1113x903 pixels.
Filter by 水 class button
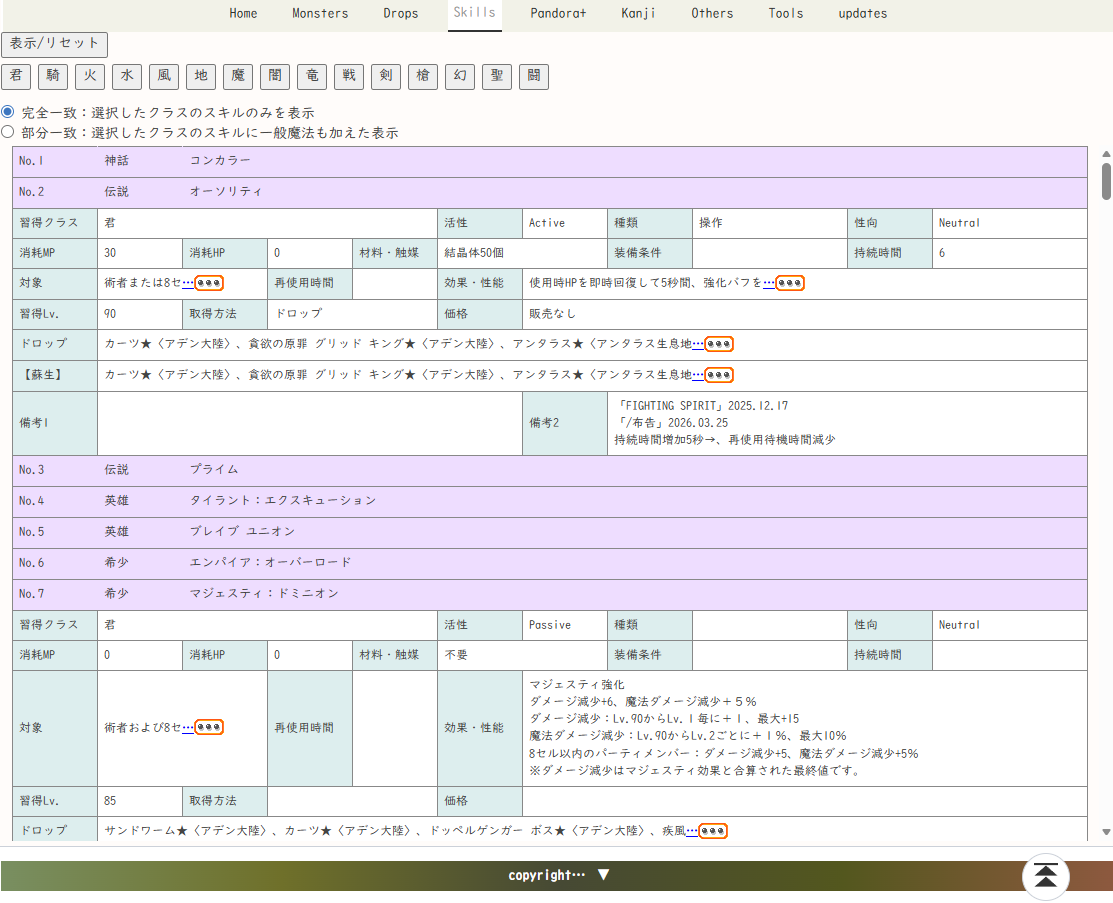(x=127, y=77)
